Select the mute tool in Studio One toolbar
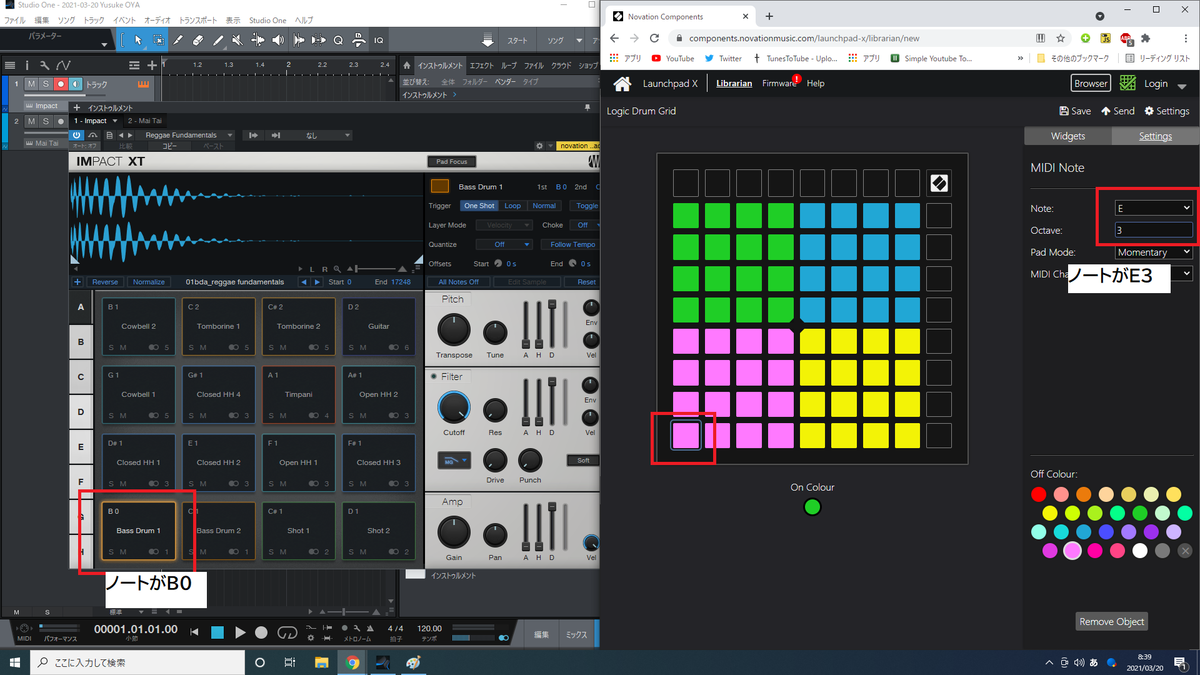Image resolution: width=1200 pixels, height=675 pixels. (237, 40)
